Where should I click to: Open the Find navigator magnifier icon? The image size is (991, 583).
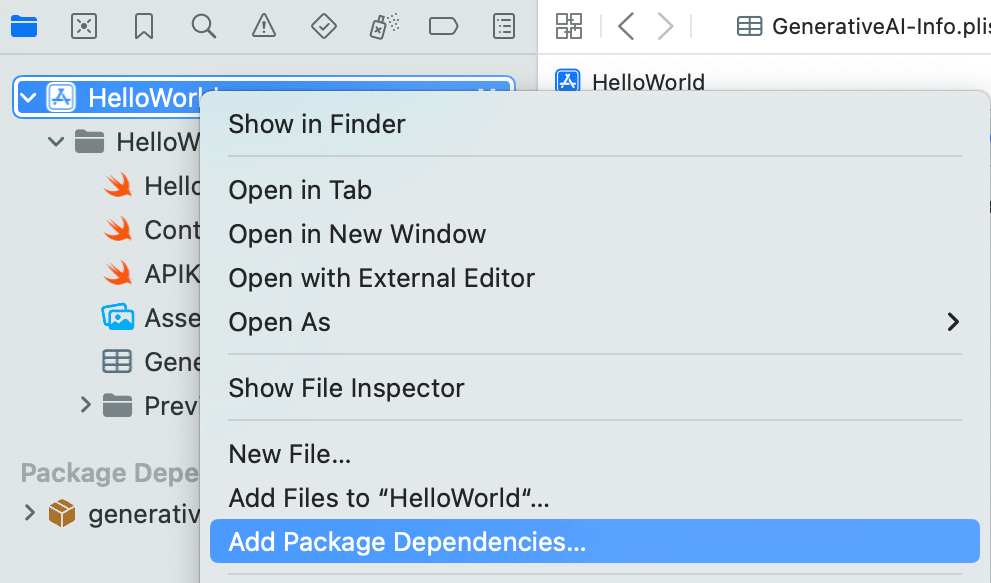[x=204, y=27]
